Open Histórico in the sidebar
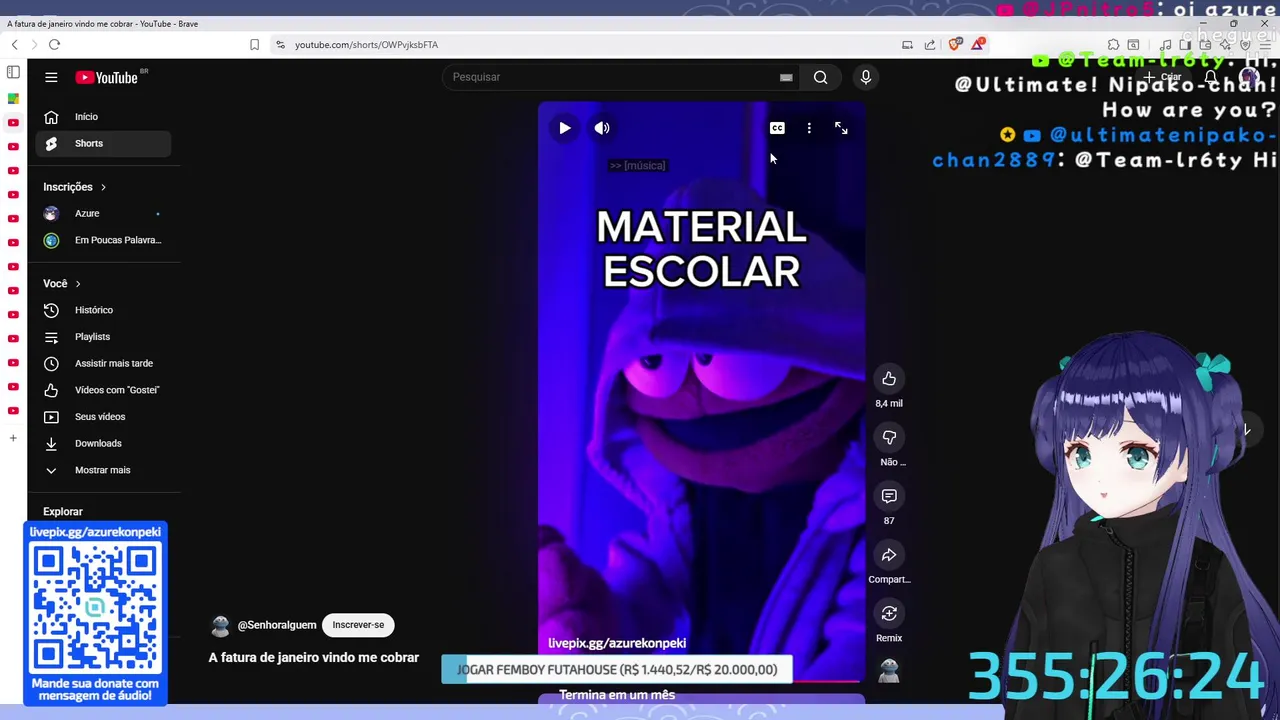The height and width of the screenshot is (720, 1280). pyautogui.click(x=103, y=310)
